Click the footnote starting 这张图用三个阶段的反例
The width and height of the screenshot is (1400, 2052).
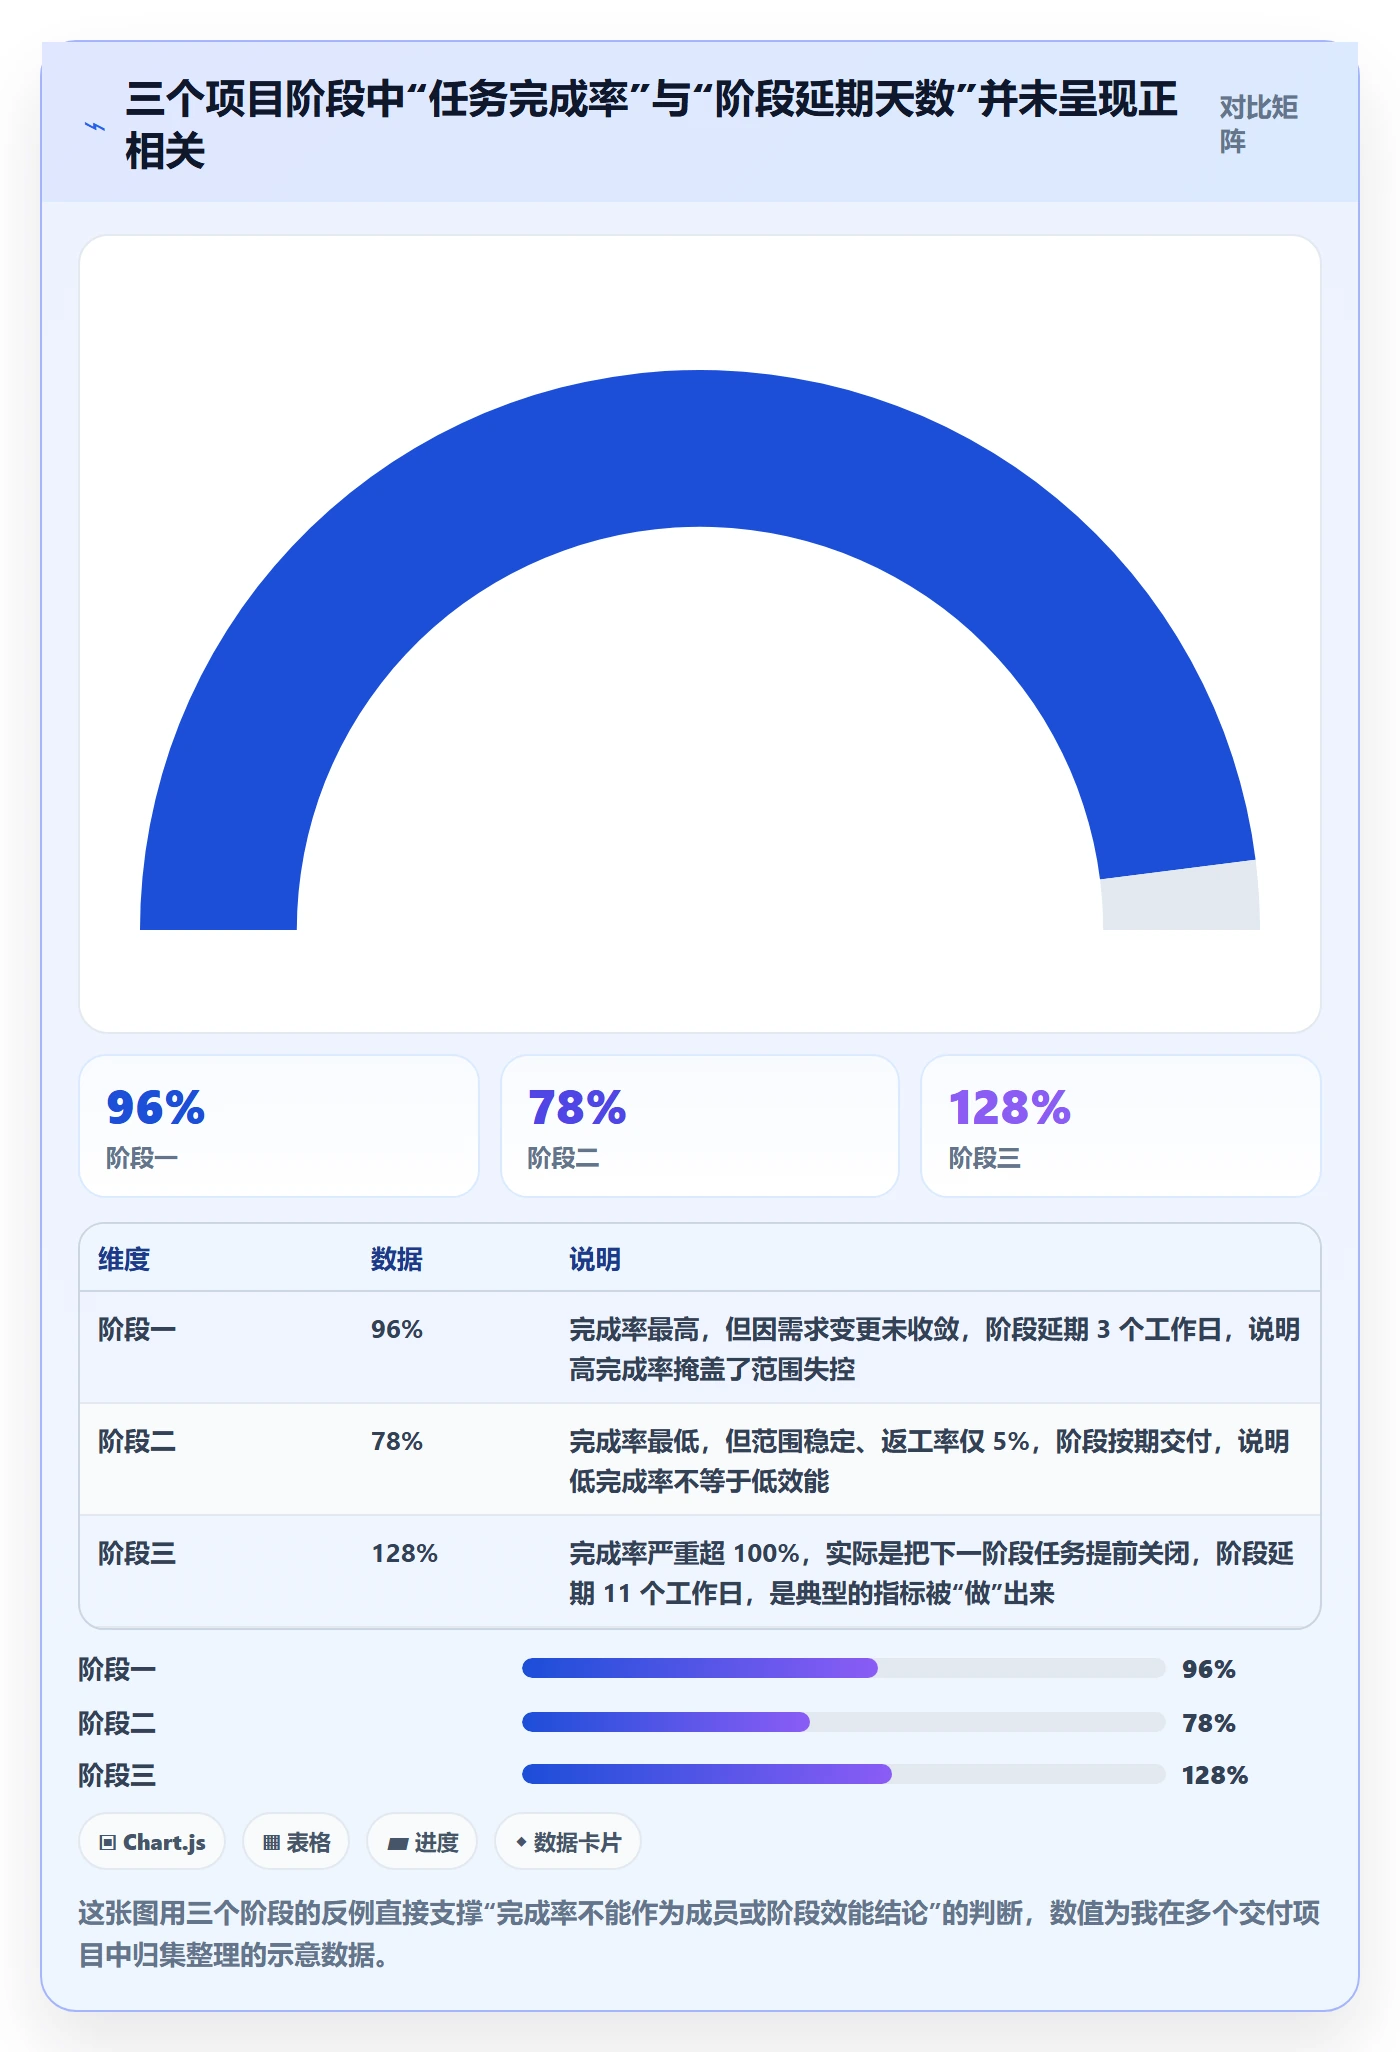699,1934
